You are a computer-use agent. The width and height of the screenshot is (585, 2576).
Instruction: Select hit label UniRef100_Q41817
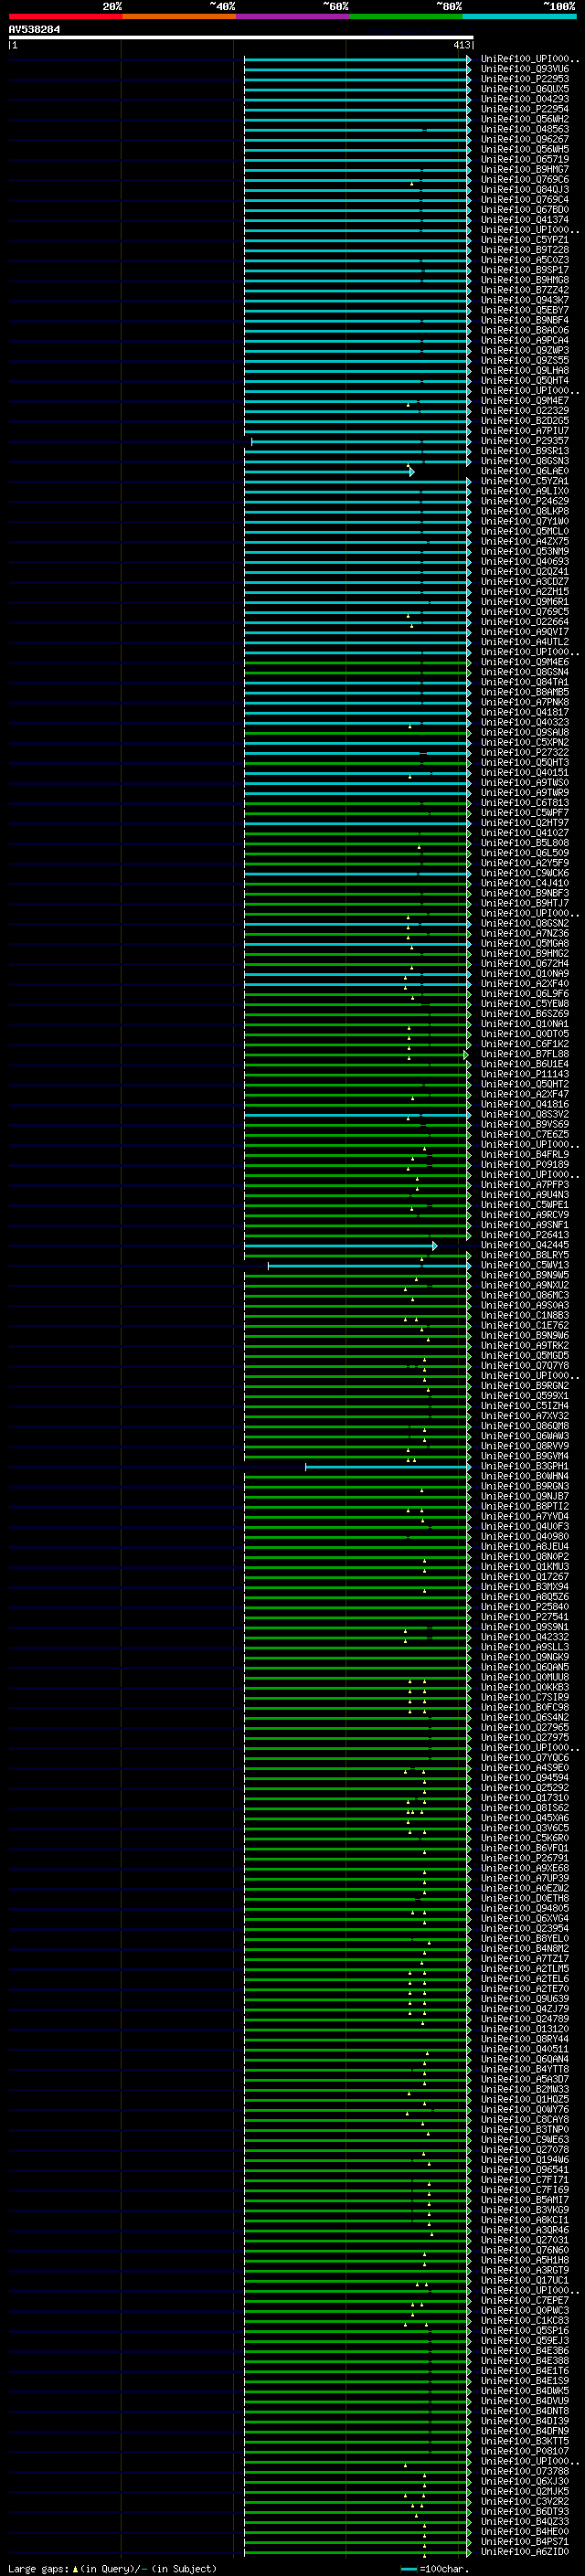pyautogui.click(x=524, y=712)
